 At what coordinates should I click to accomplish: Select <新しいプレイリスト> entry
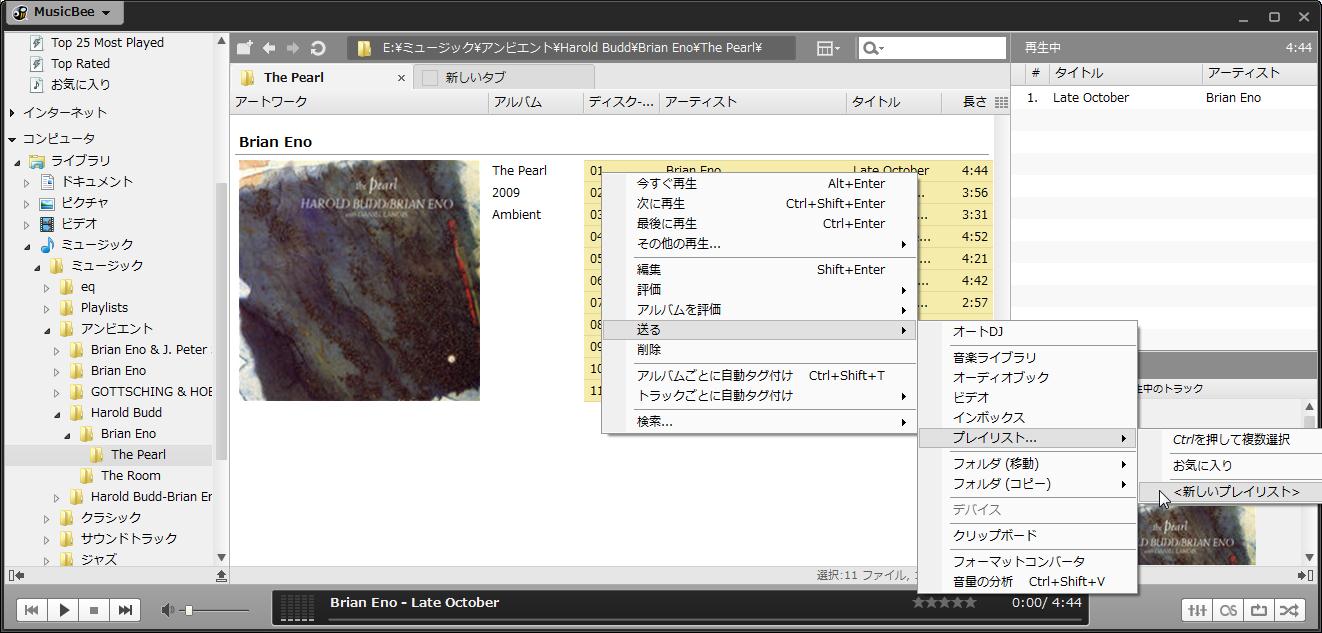coord(1231,492)
